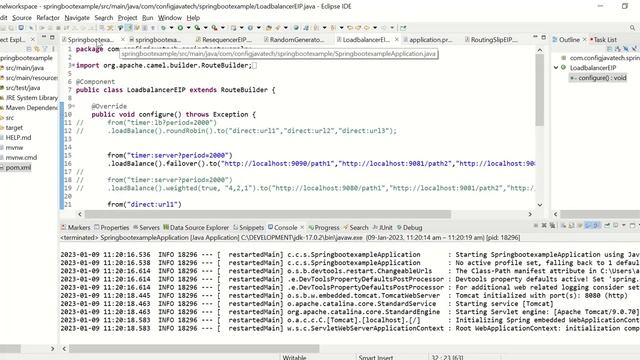Toggle Word Wrap in Console toolbar
640x360 pixels.
580,225
